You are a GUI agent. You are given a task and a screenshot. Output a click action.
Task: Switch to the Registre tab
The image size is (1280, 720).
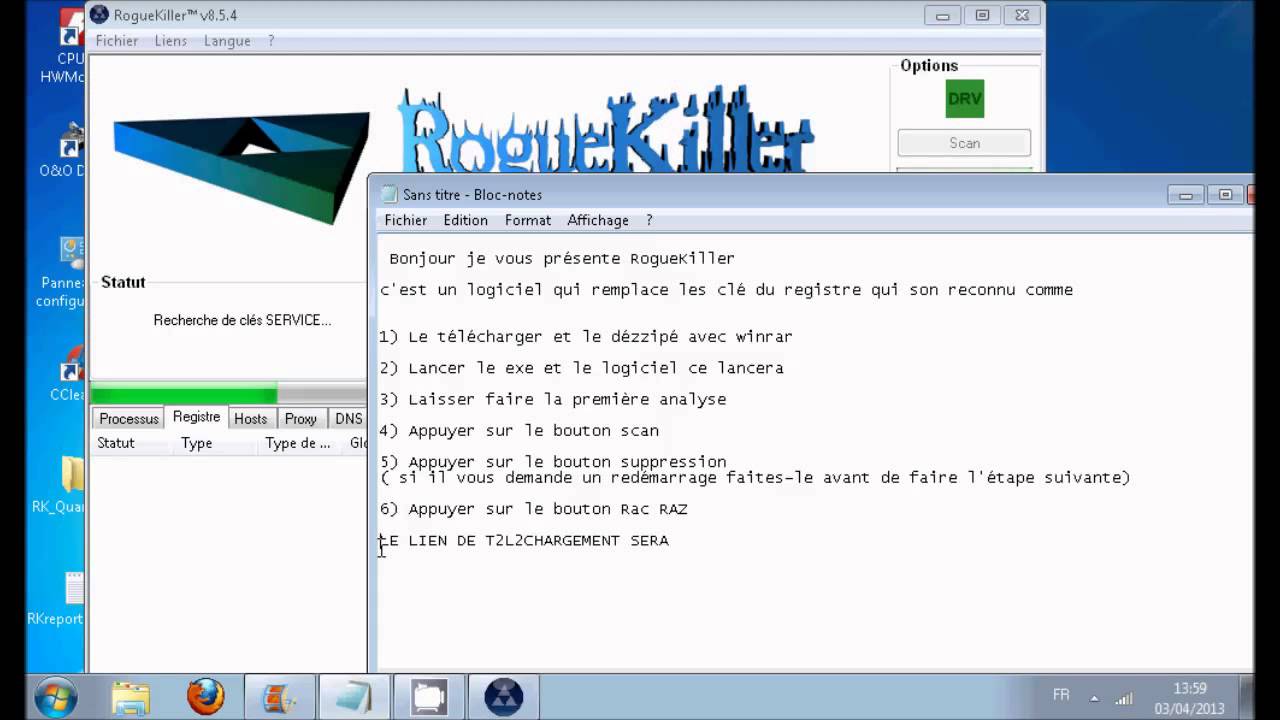point(196,417)
